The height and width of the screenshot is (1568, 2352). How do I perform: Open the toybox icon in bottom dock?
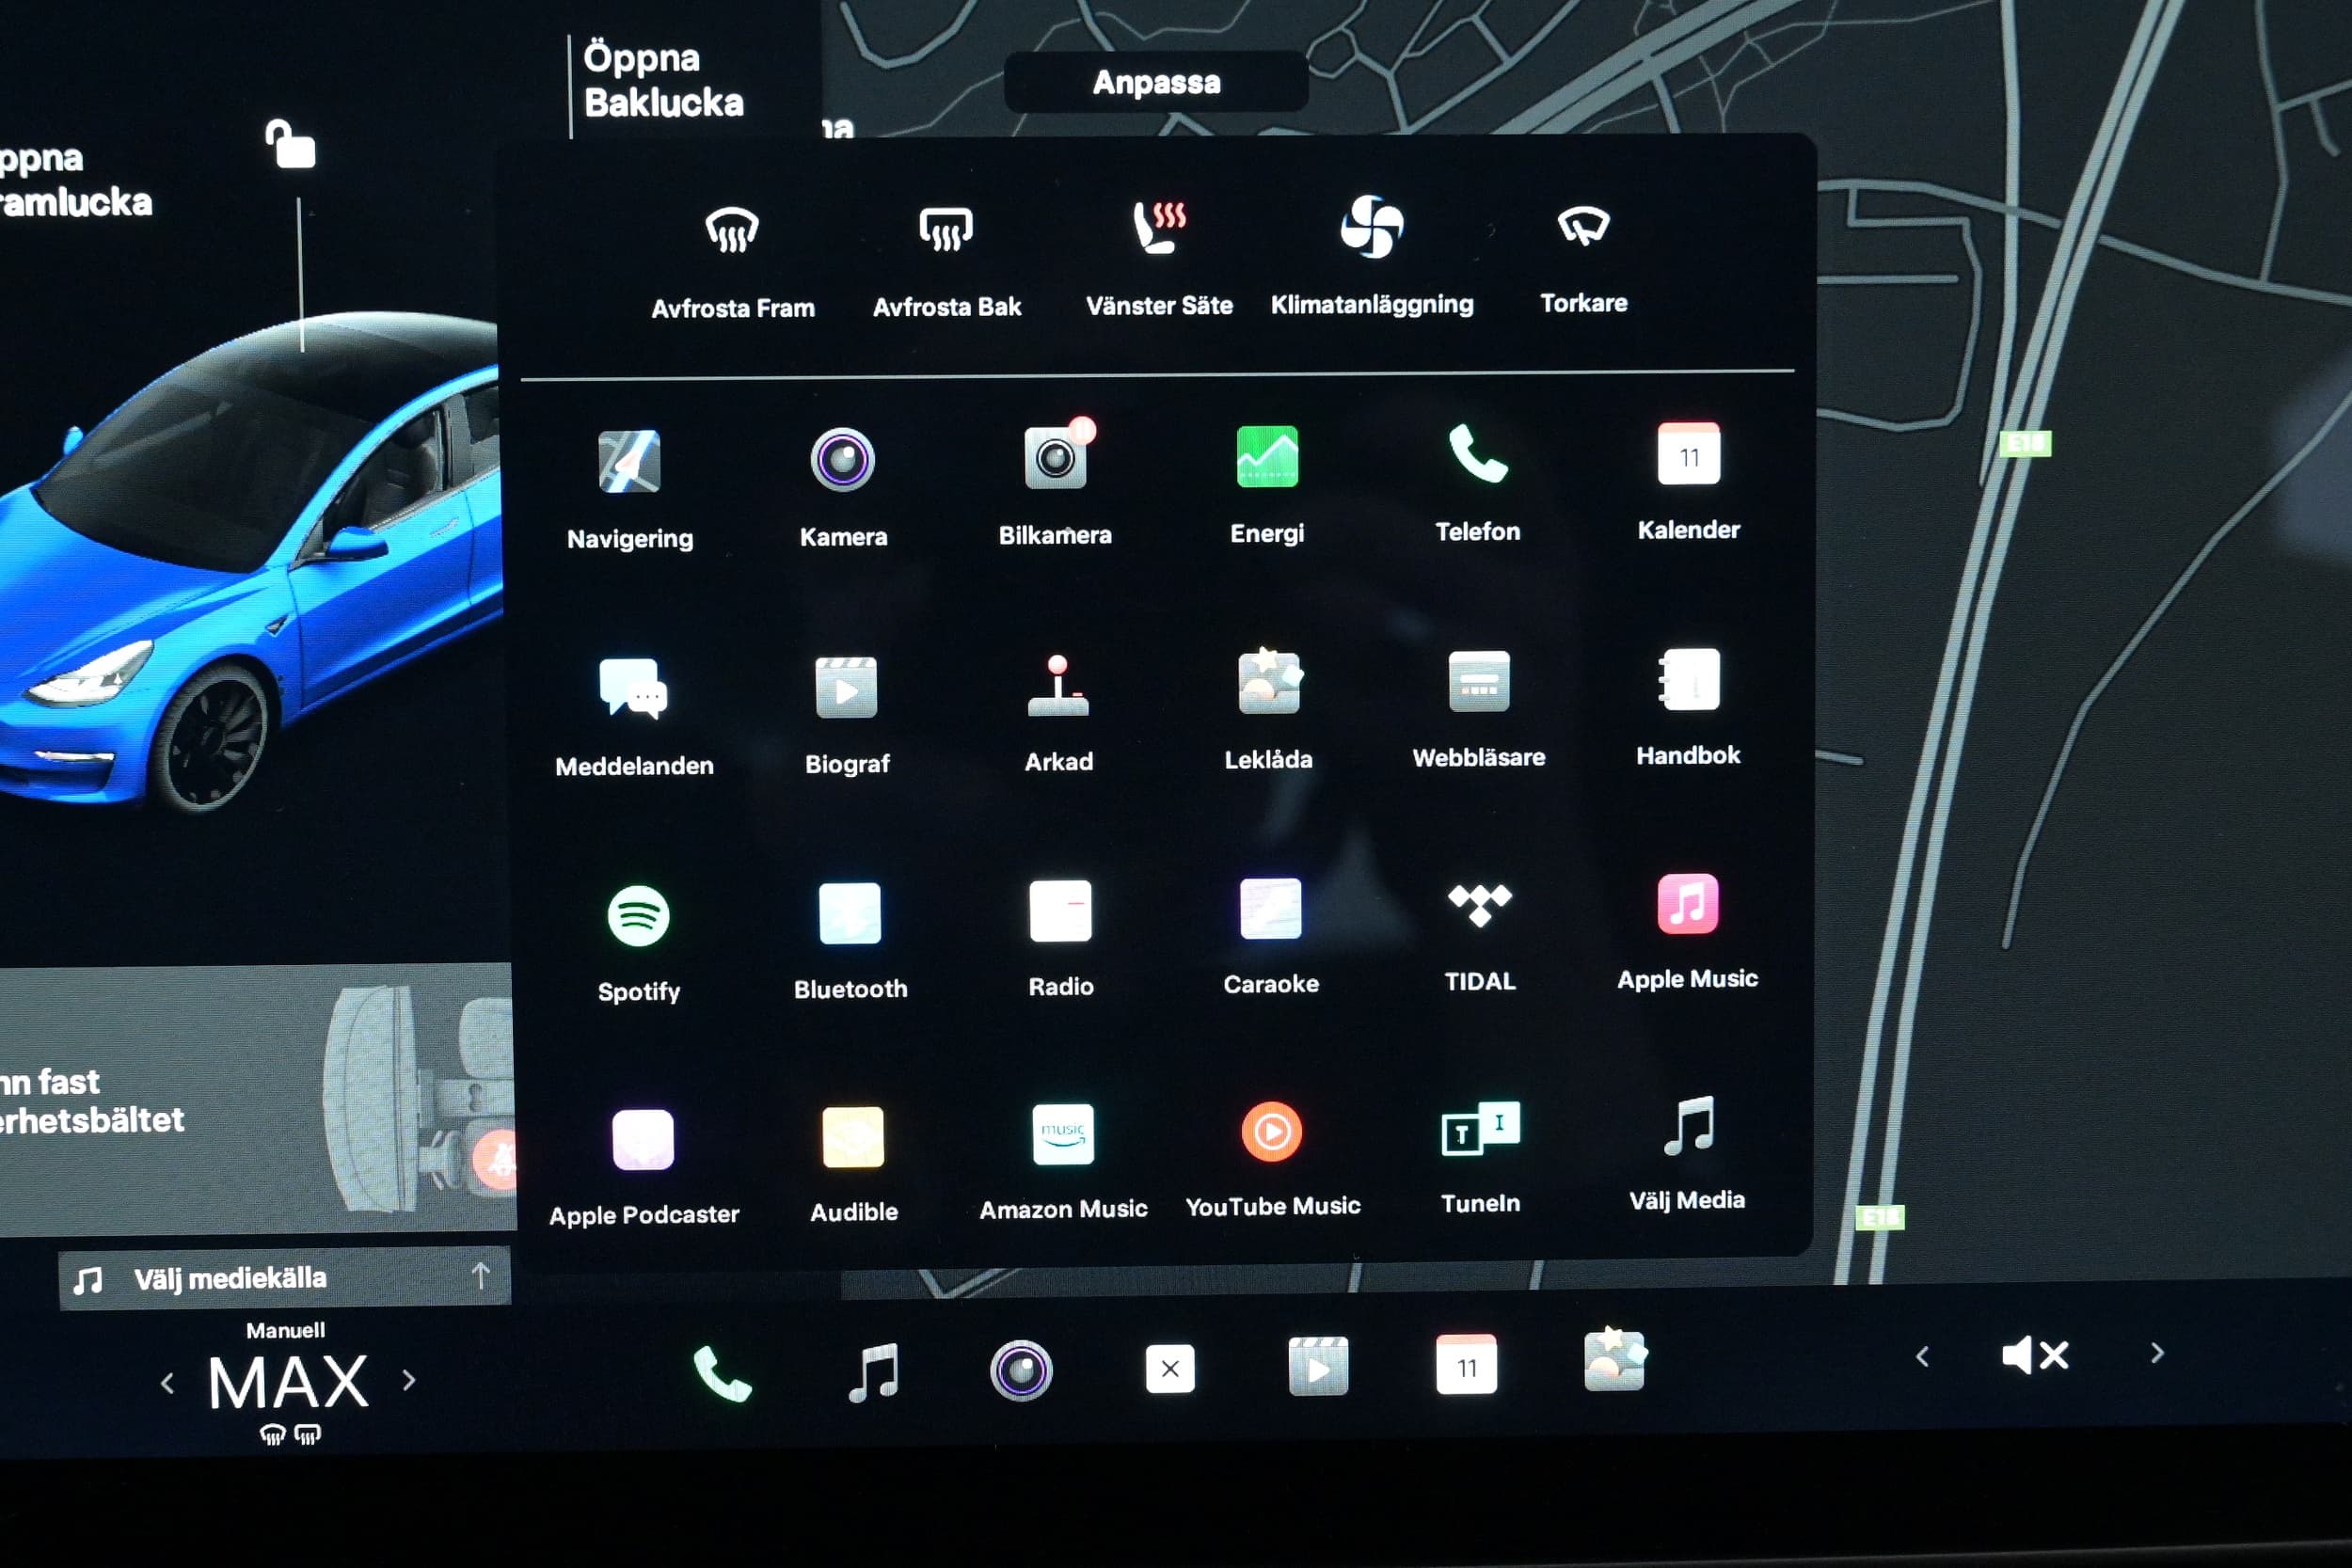[x=1614, y=1360]
